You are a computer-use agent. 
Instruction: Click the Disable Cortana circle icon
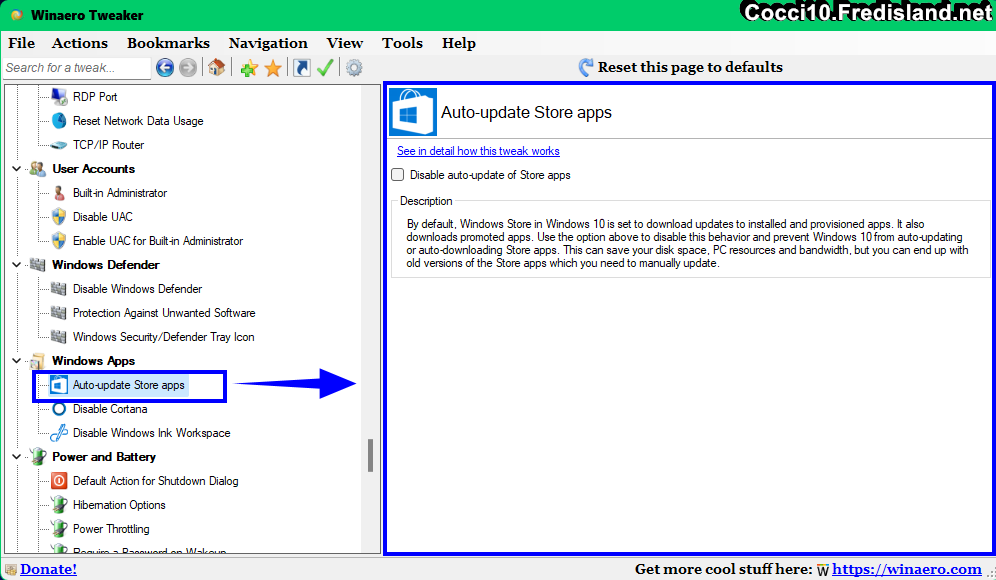(59, 409)
